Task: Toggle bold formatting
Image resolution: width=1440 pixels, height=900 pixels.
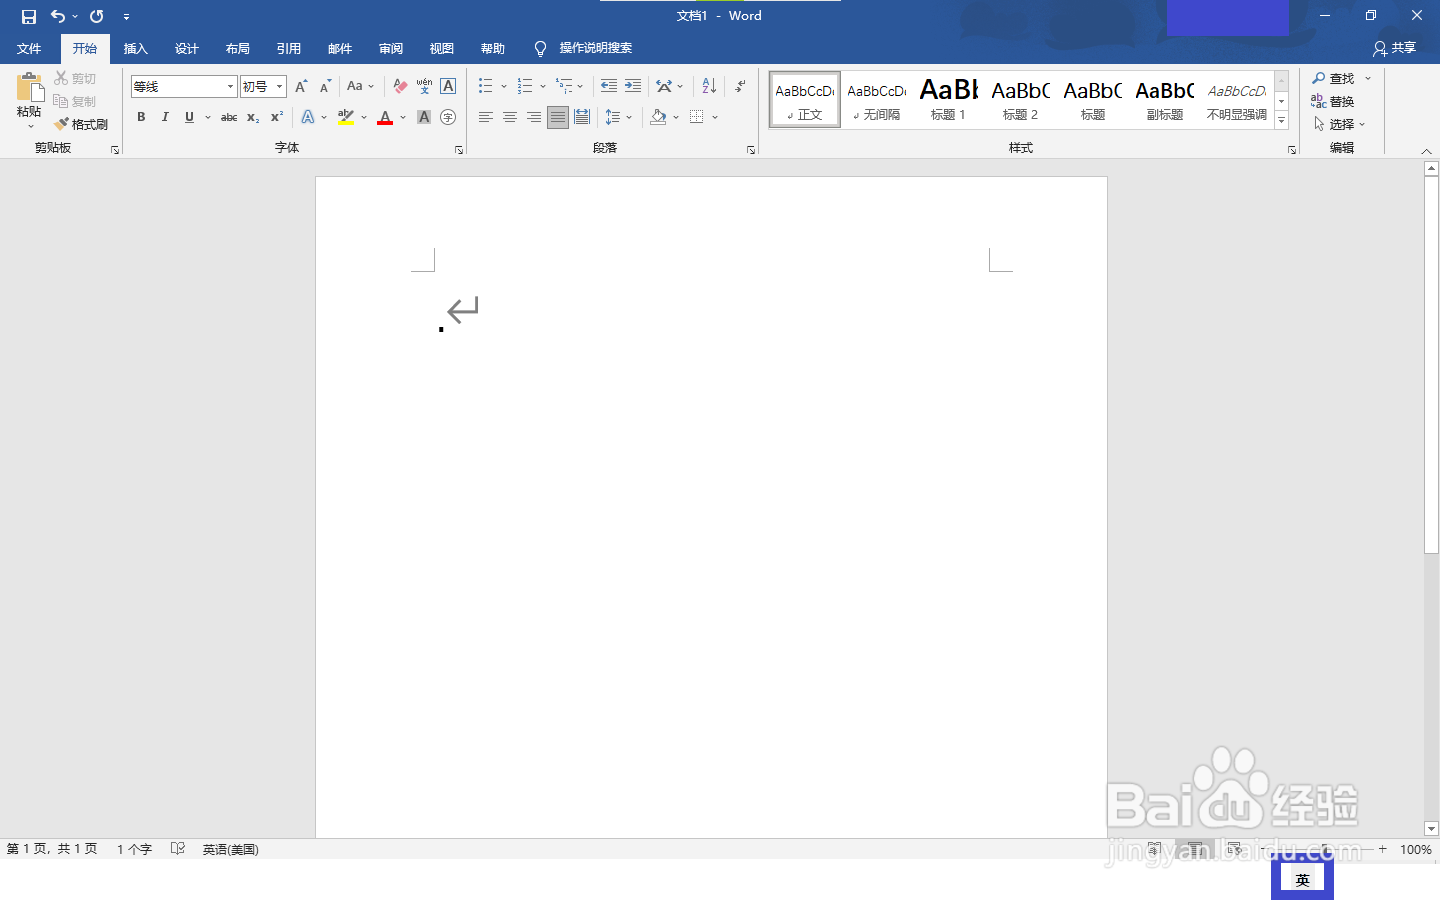Action: click(141, 117)
